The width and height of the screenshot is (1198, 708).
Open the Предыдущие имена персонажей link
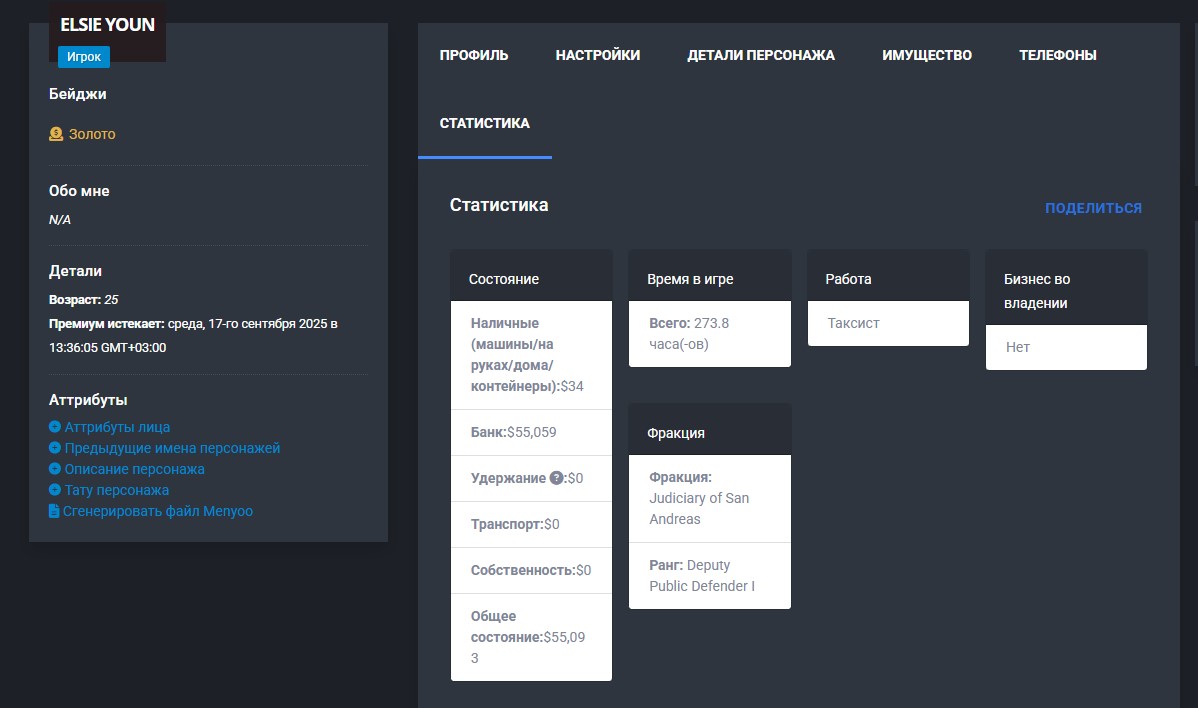click(x=172, y=448)
